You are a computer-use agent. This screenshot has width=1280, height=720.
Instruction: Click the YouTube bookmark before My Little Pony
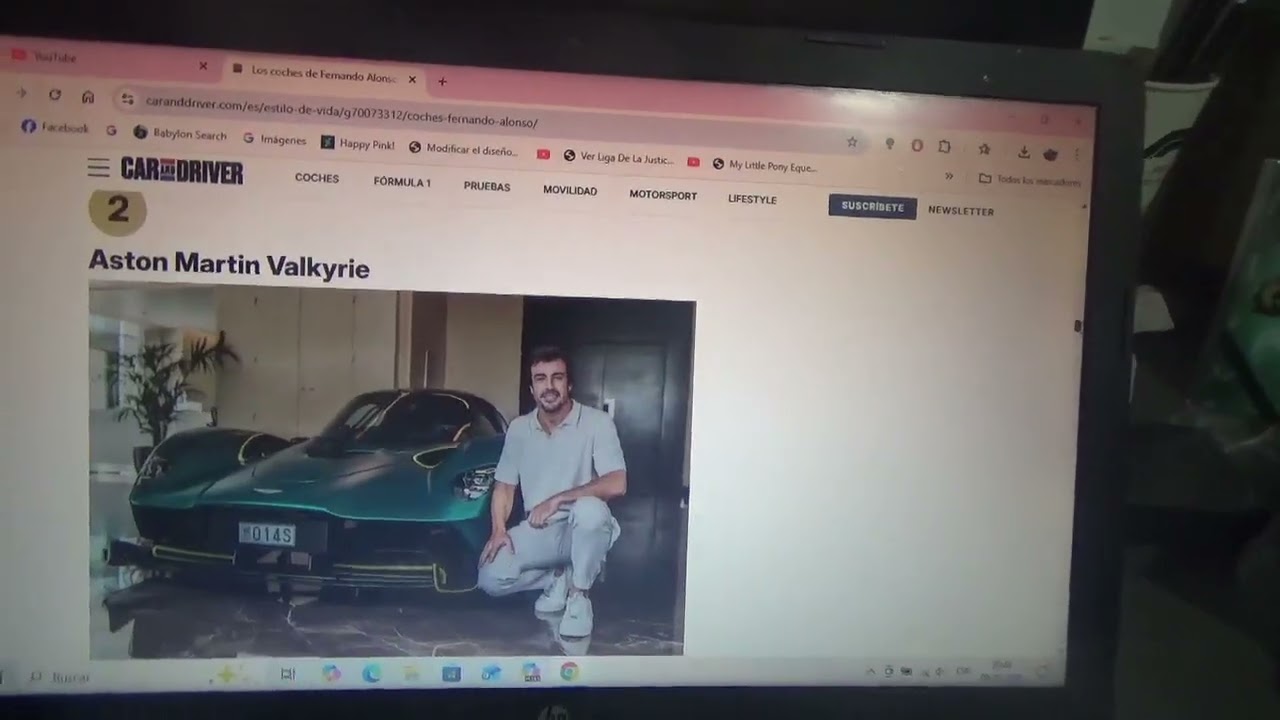(x=693, y=162)
